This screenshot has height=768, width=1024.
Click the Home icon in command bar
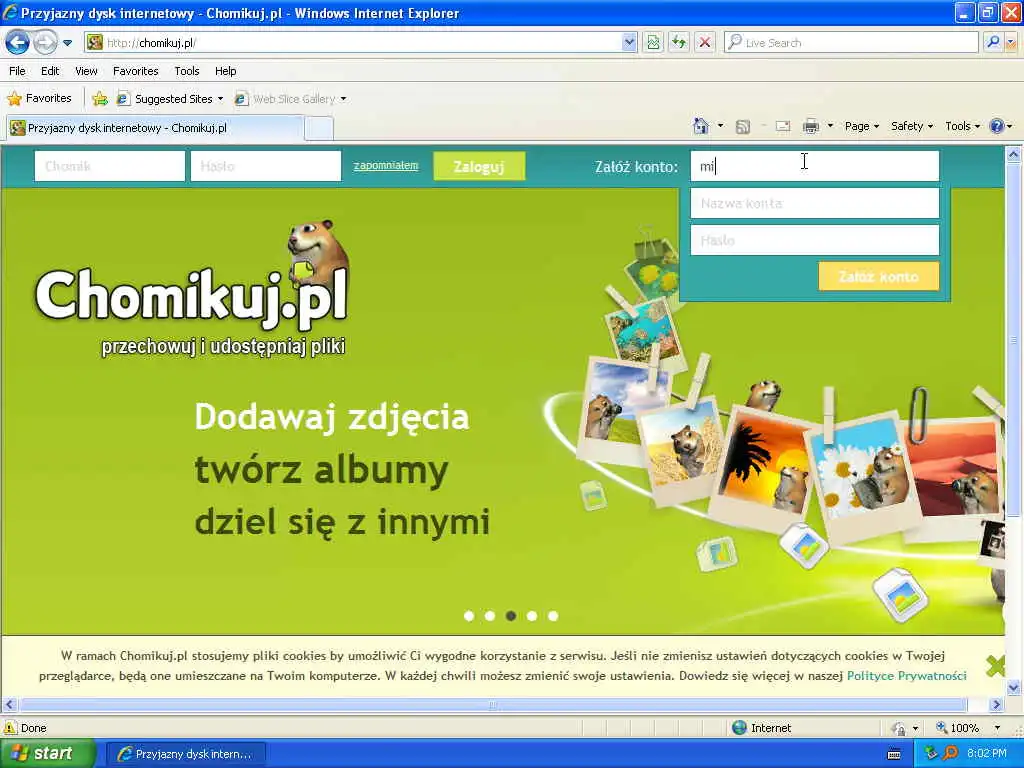[701, 126]
